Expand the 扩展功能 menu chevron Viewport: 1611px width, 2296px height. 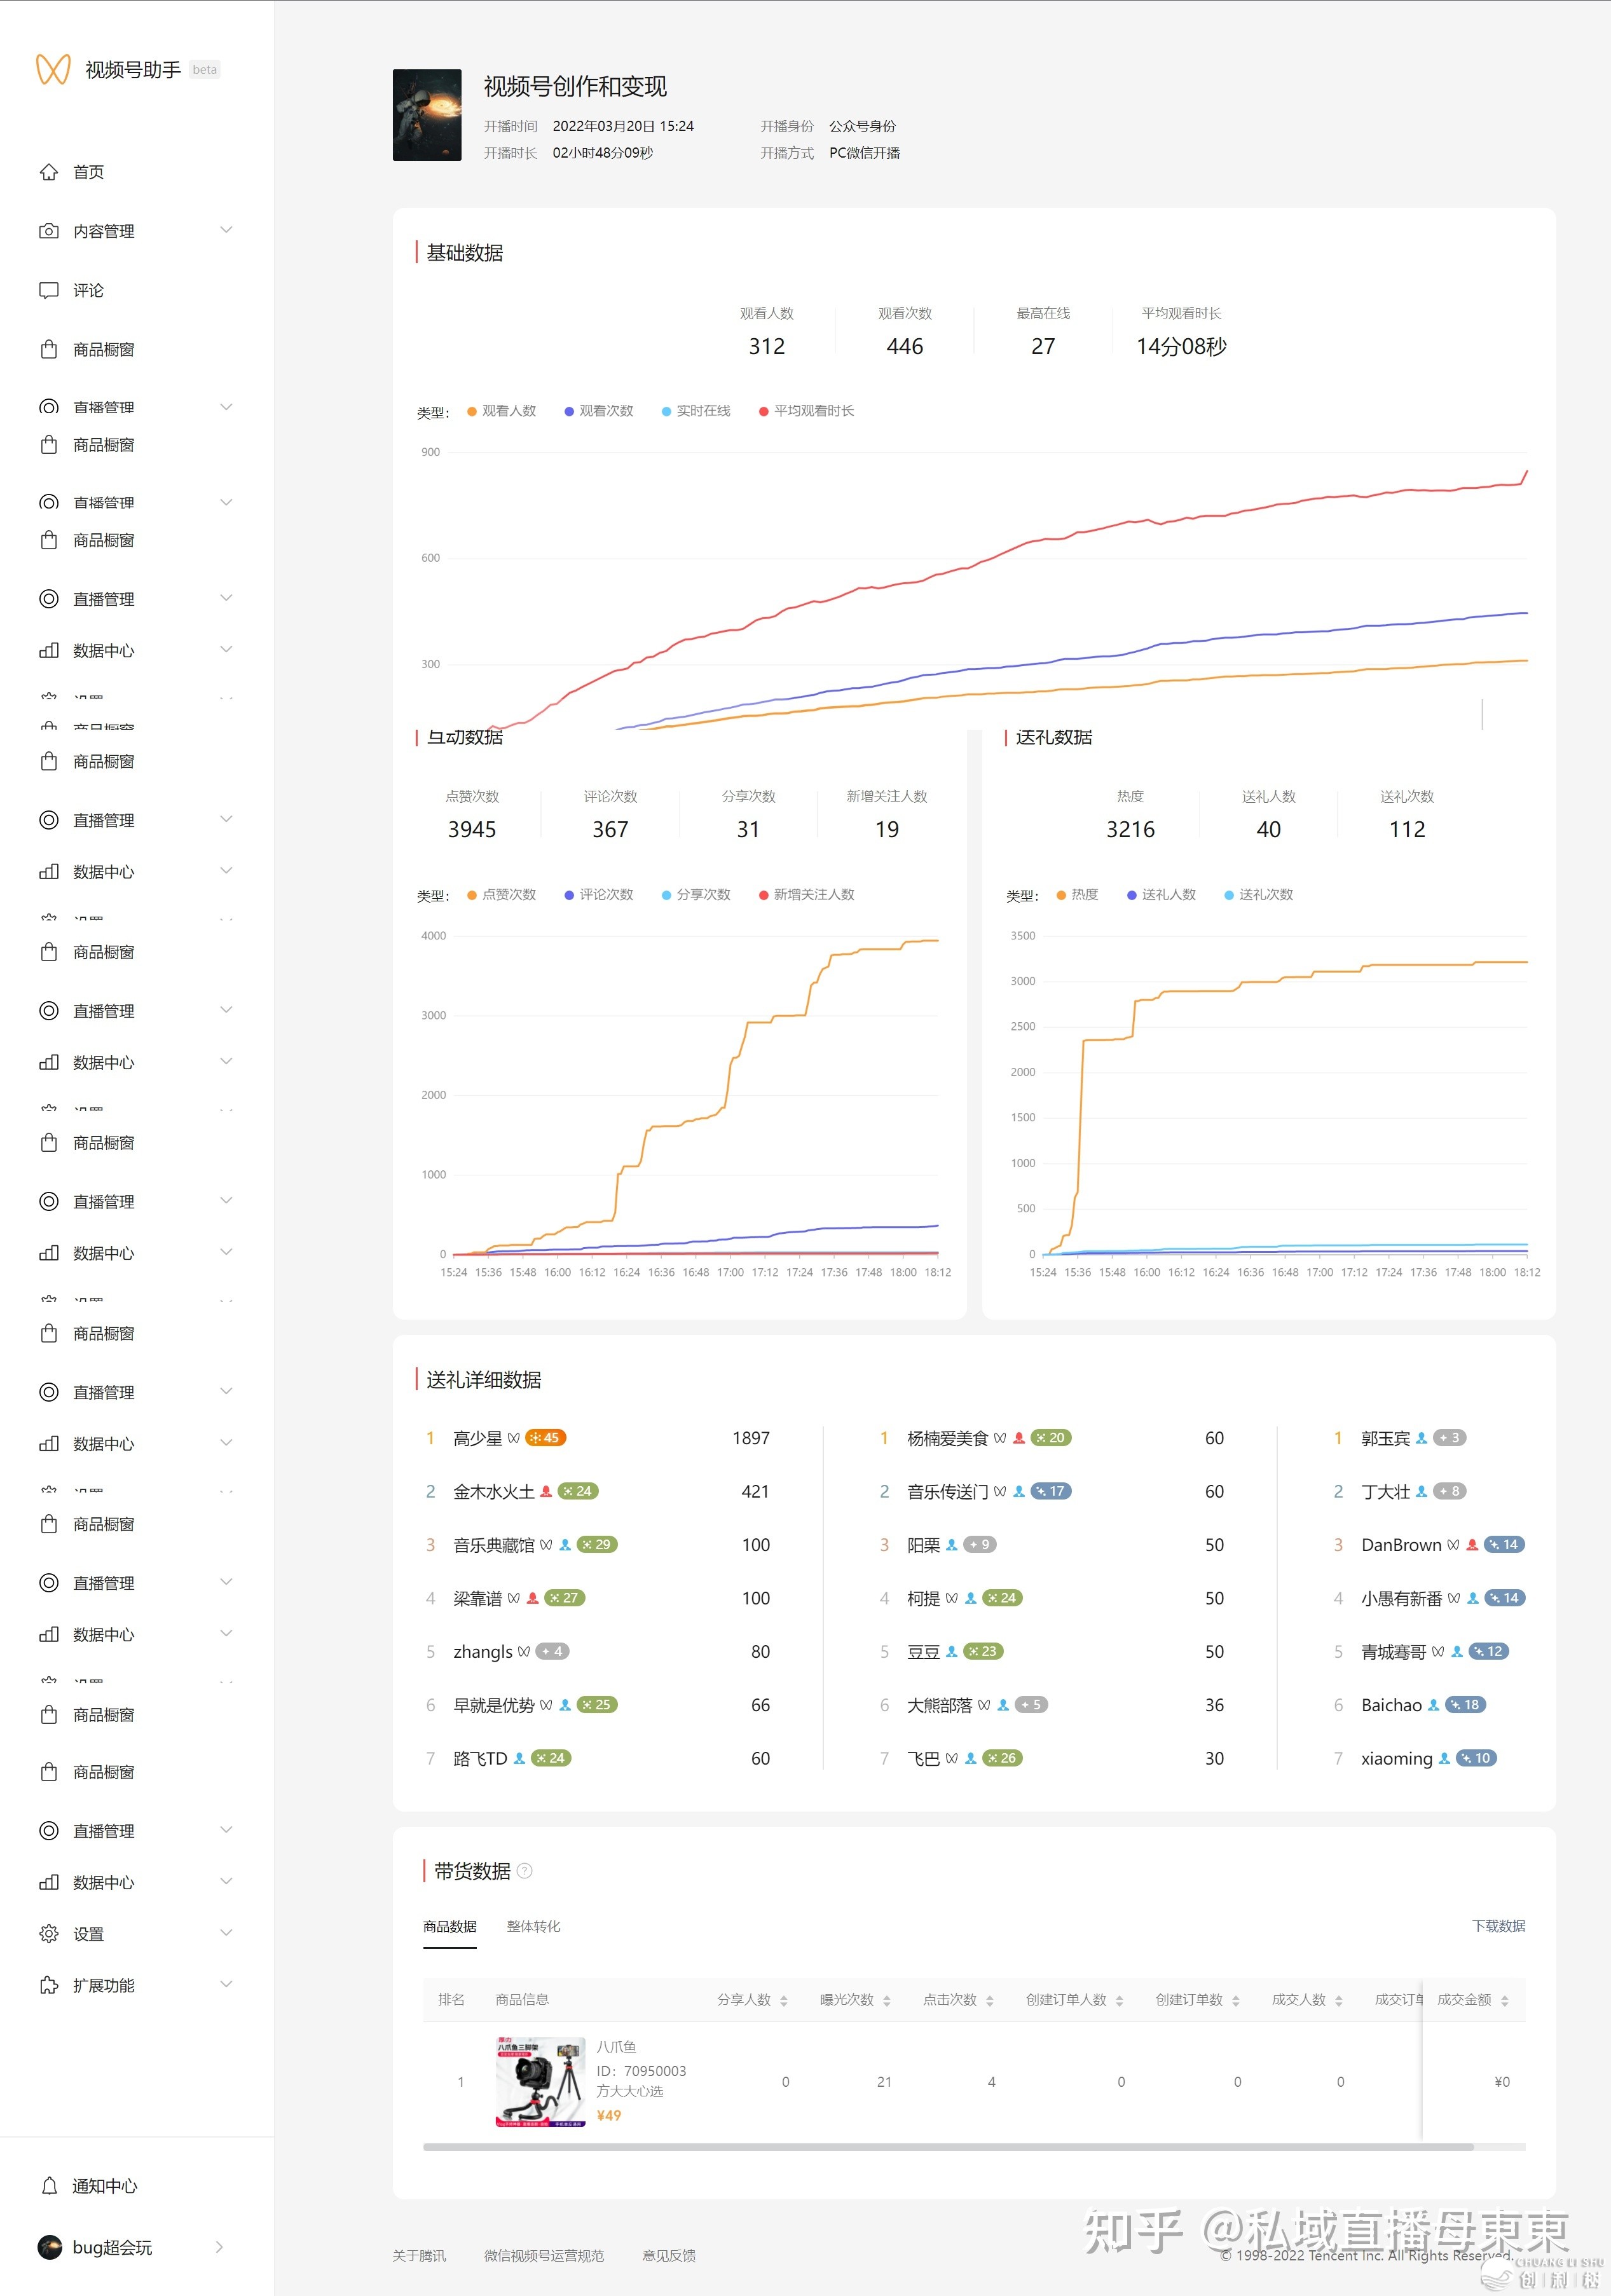click(226, 1985)
